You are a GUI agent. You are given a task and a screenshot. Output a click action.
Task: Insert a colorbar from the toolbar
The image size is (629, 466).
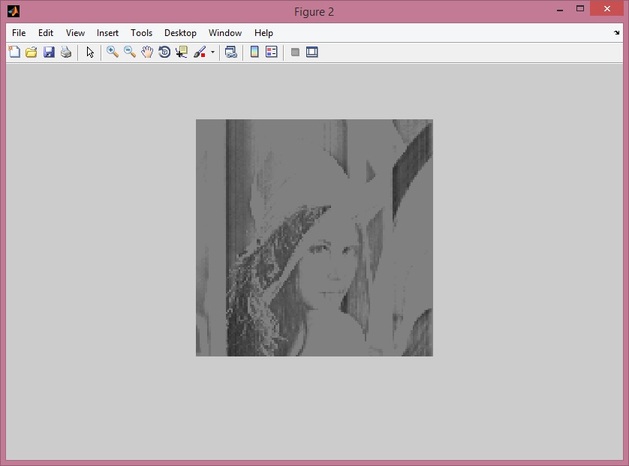(x=255, y=52)
